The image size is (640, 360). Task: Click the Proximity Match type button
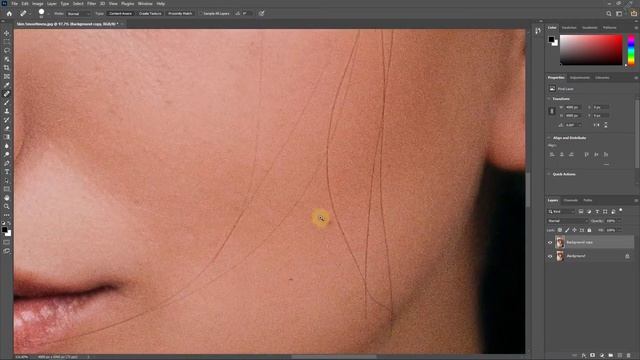[x=180, y=13]
